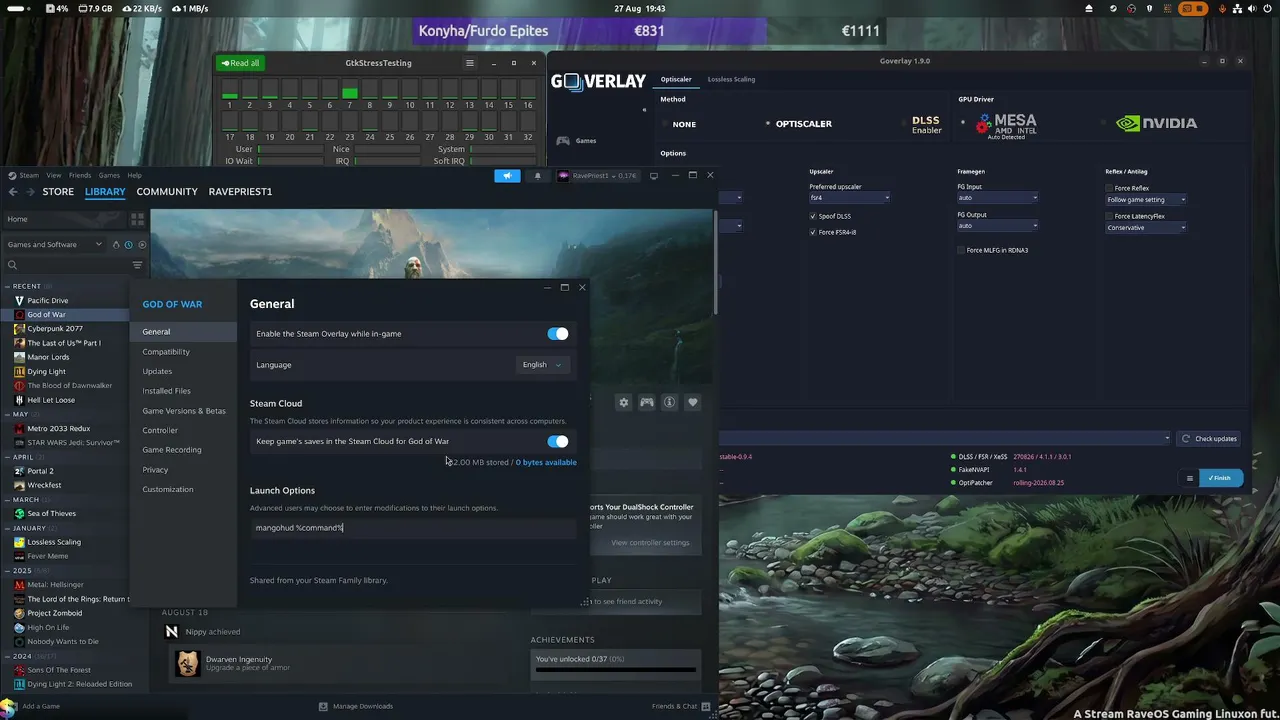
Task: Open Steam account dropdown RavePriest1
Action: 597,176
